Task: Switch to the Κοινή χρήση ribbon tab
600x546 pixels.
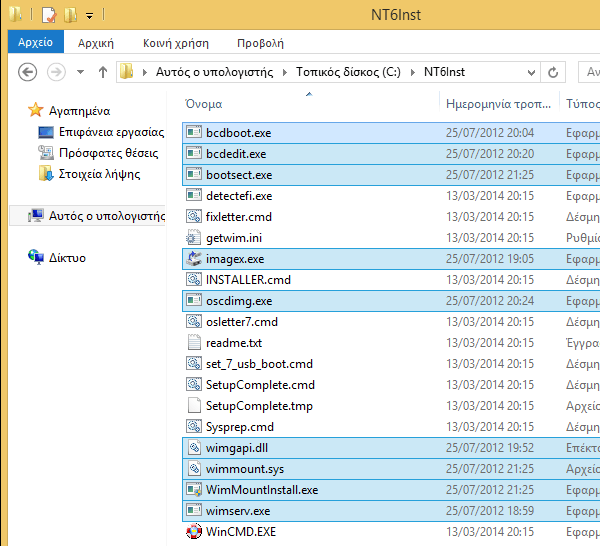Action: (x=176, y=43)
